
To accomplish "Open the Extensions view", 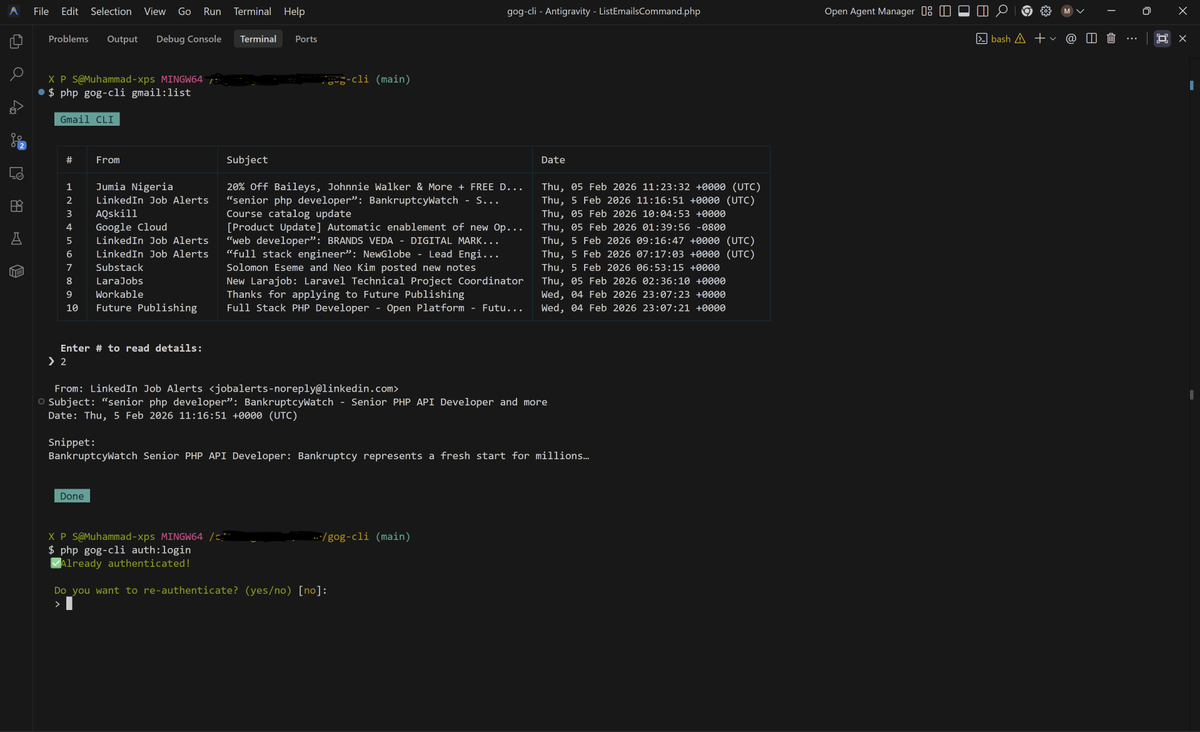I will pyautogui.click(x=16, y=206).
